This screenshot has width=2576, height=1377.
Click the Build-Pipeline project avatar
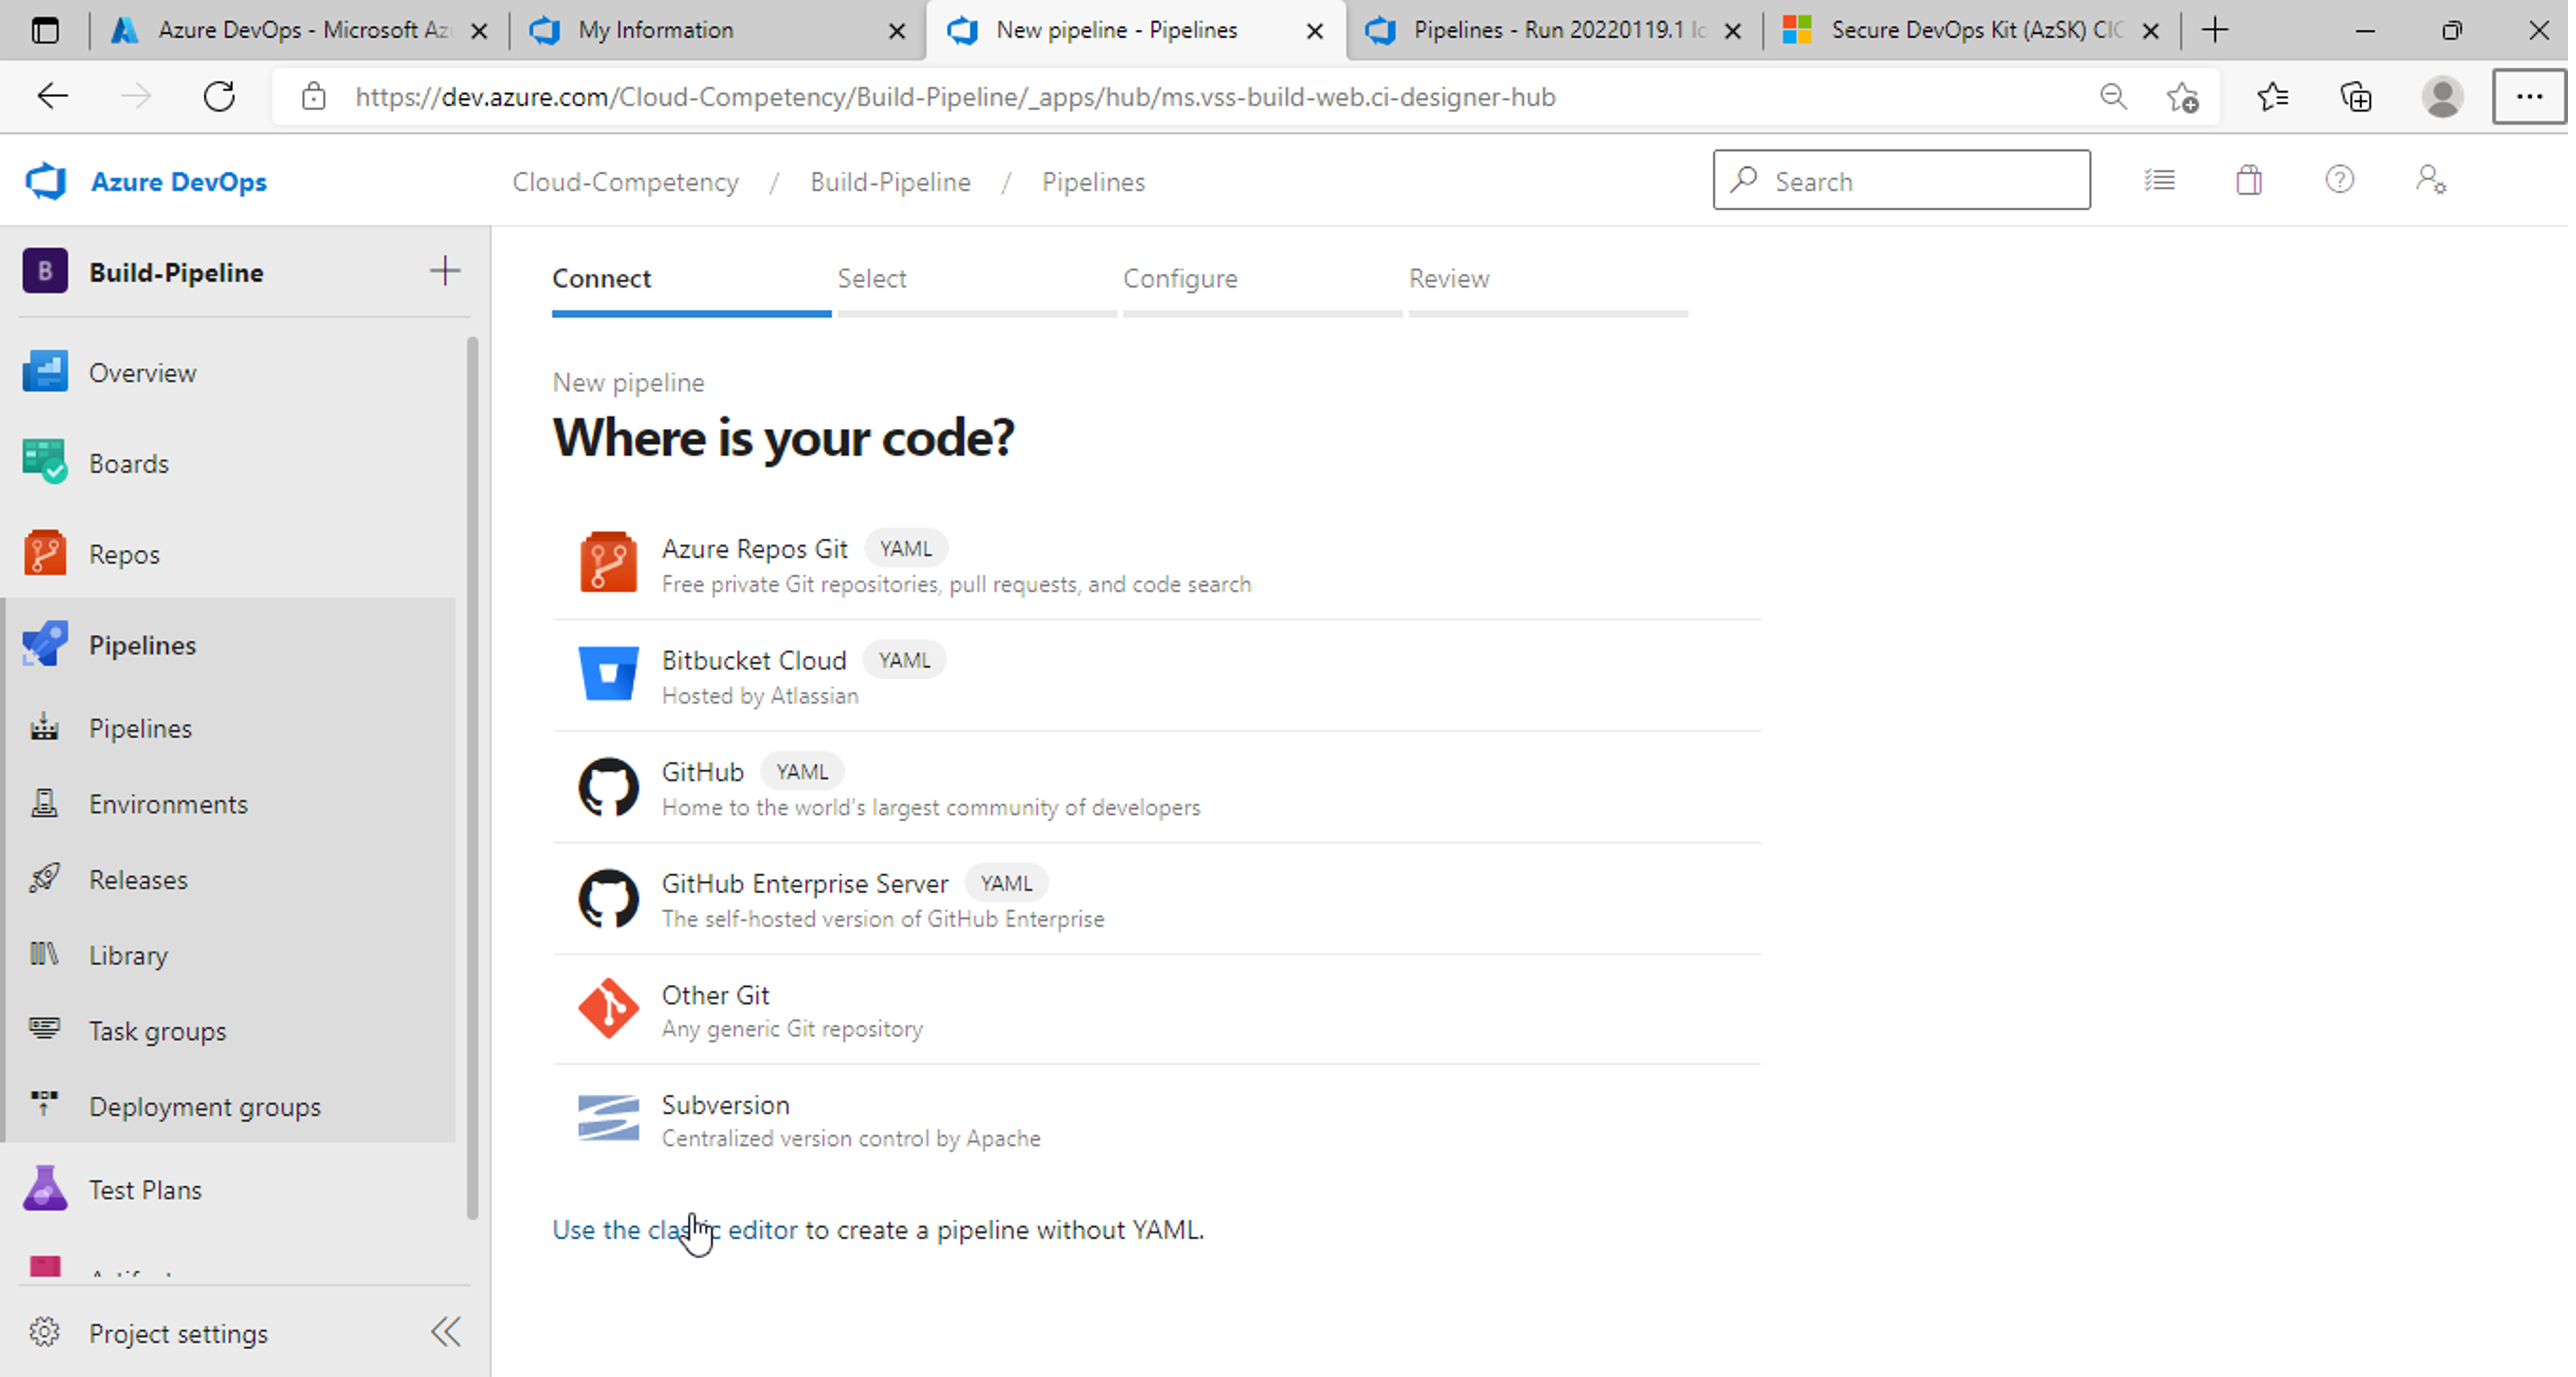click(x=45, y=271)
